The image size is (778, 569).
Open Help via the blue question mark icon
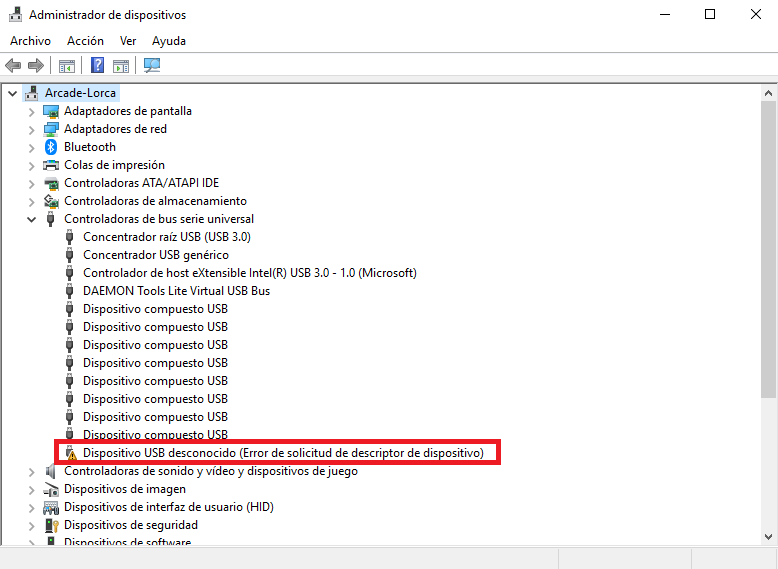[98, 65]
